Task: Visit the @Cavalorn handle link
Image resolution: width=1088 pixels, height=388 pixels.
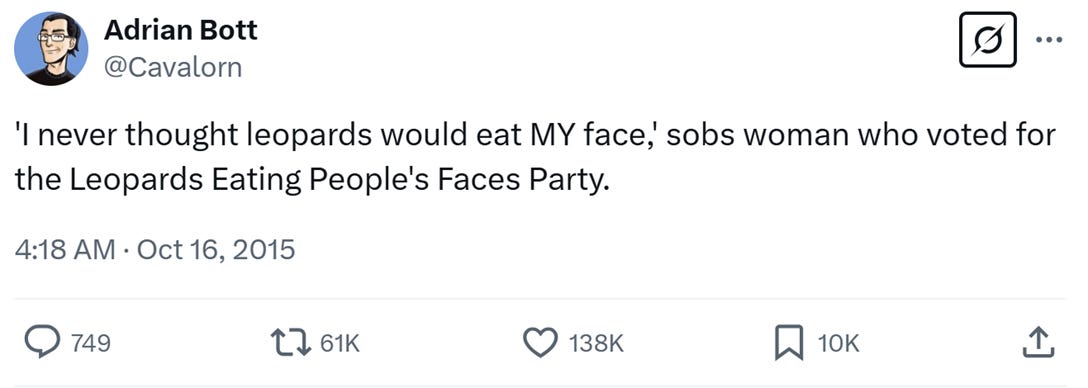Action: (173, 67)
